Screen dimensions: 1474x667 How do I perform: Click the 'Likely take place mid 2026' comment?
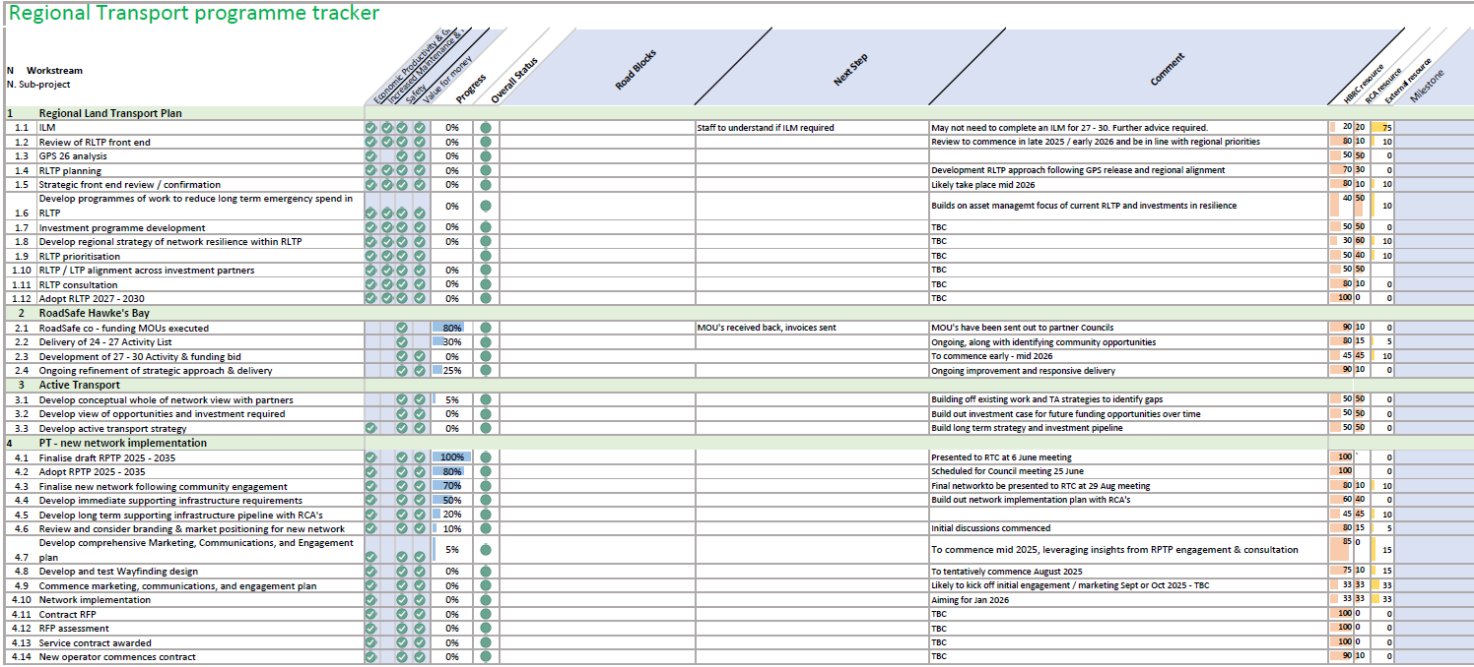point(983,185)
